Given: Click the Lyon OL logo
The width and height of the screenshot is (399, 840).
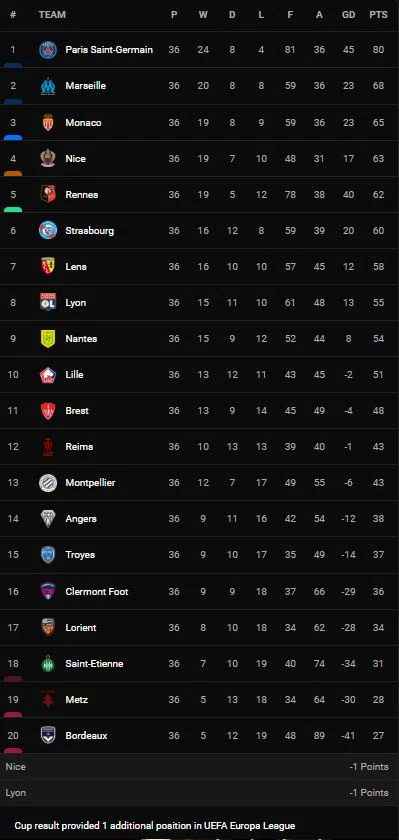Looking at the screenshot, I should click(x=48, y=302).
